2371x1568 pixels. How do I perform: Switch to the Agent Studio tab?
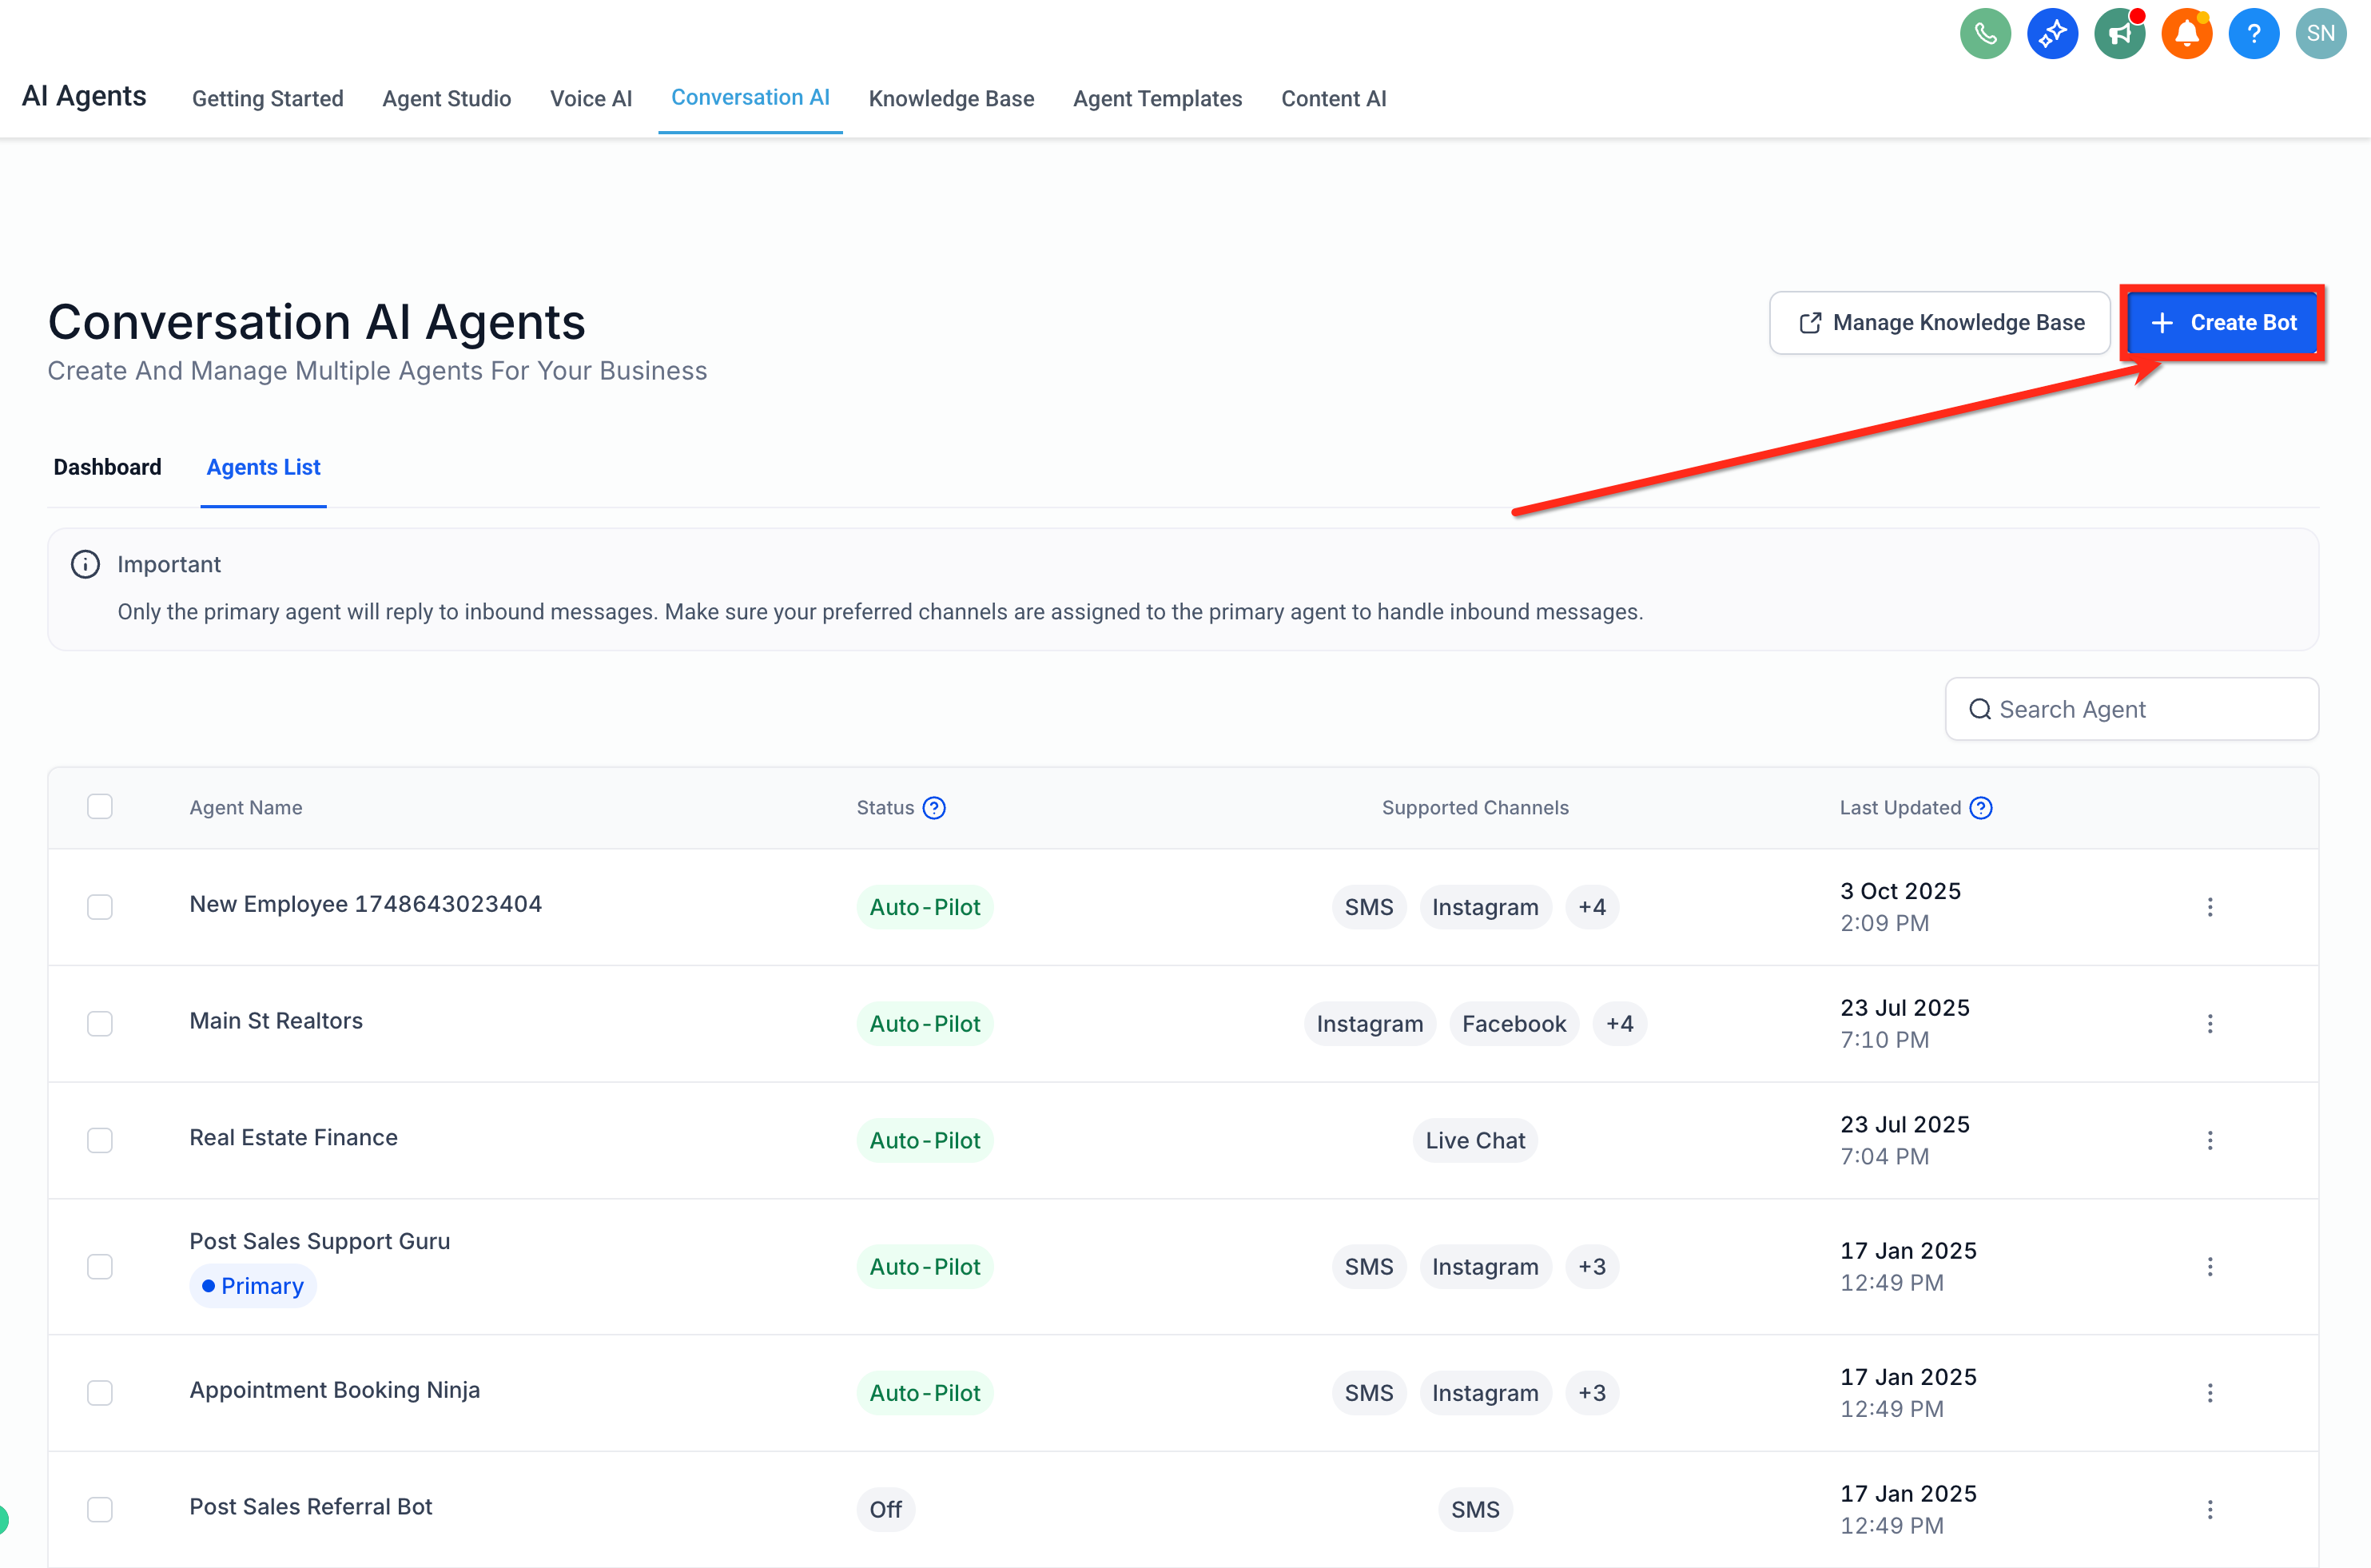[447, 98]
